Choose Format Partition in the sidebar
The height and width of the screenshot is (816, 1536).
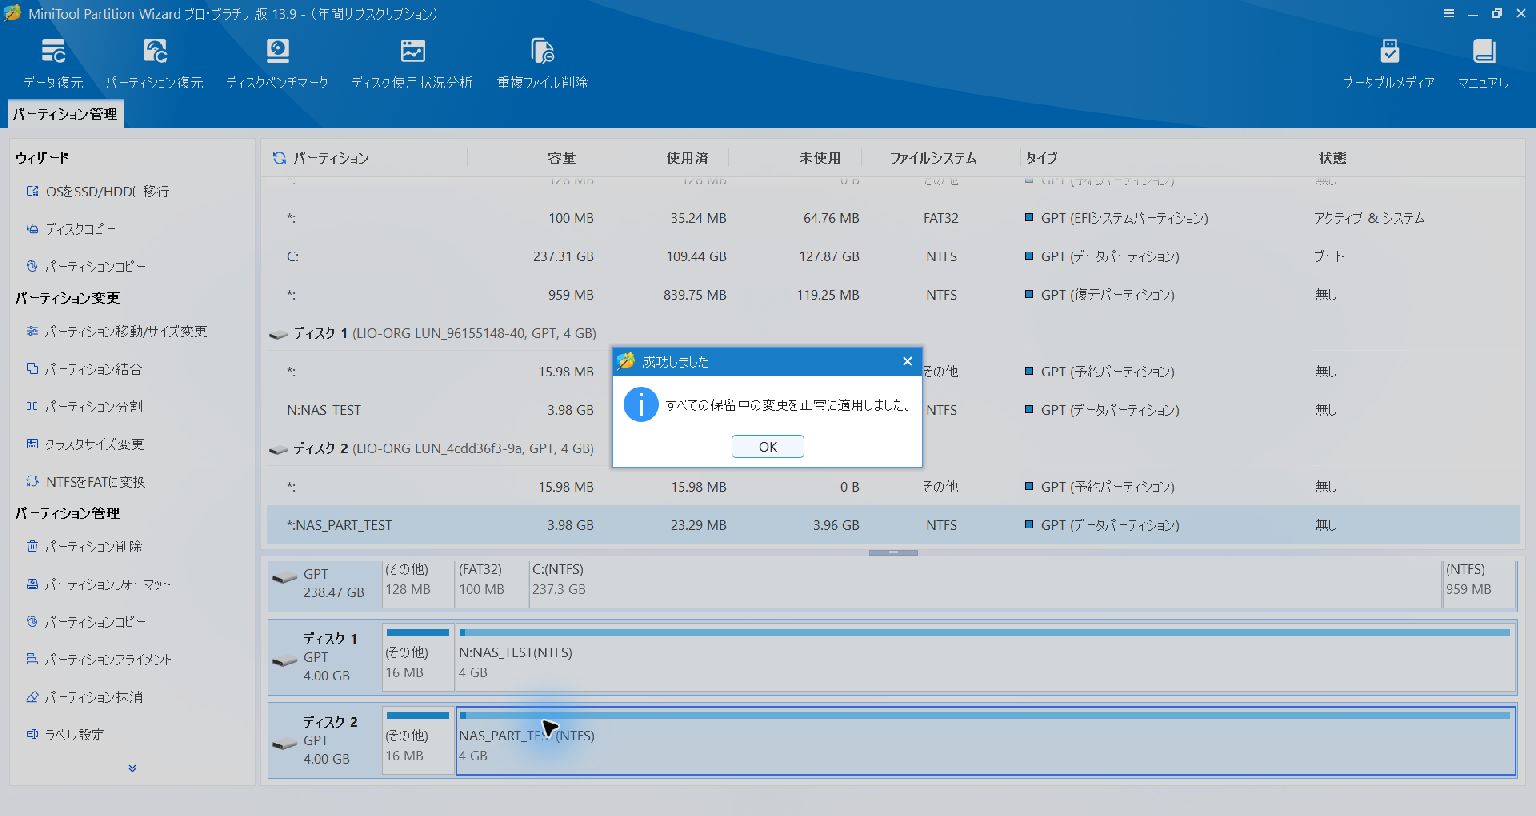tap(98, 584)
